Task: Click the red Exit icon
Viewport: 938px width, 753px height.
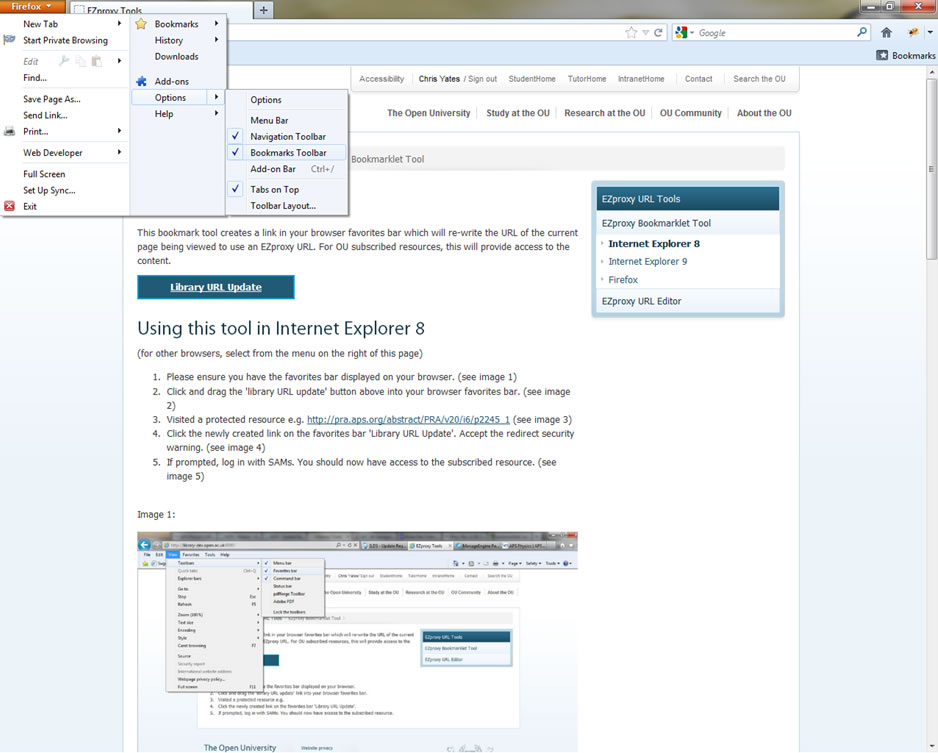Action: 9,206
